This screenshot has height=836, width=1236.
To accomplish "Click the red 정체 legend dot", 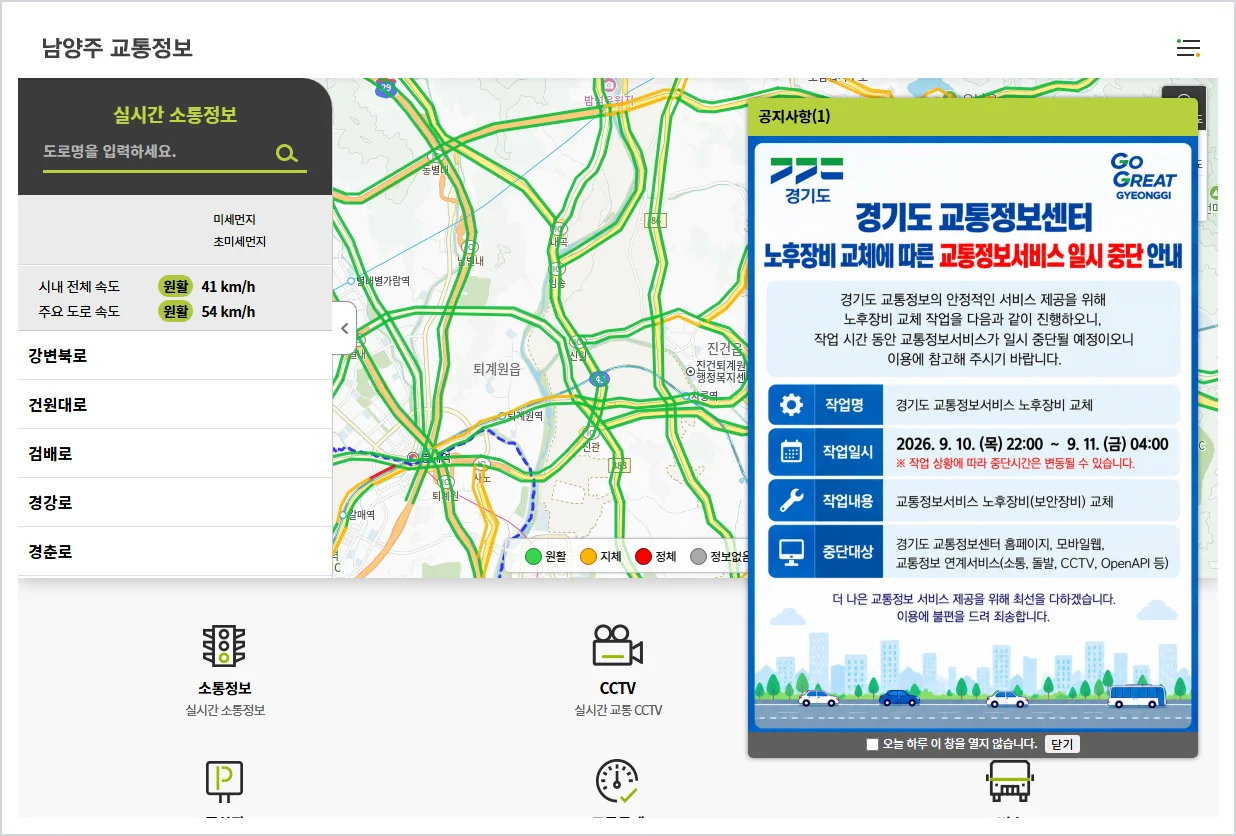I will (x=643, y=556).
